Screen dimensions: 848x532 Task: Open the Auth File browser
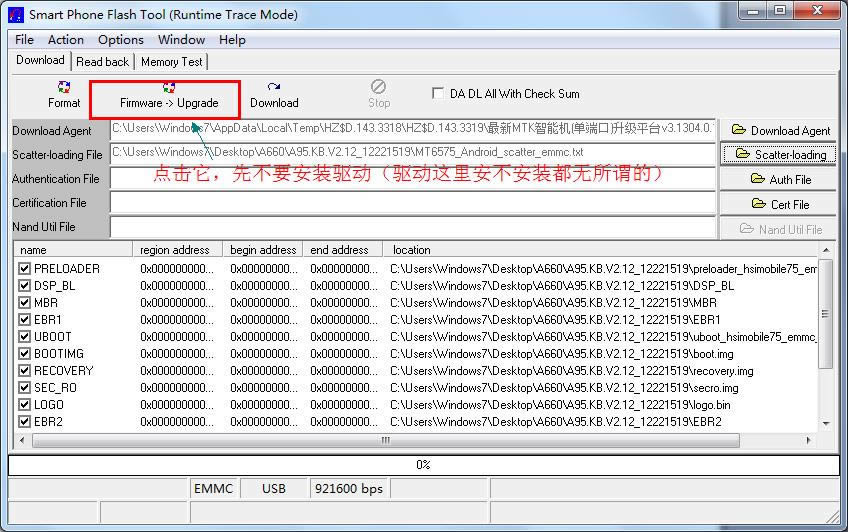(779, 179)
